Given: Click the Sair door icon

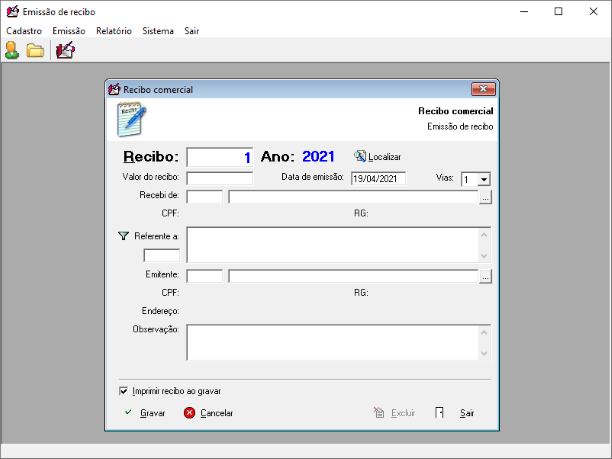Looking at the screenshot, I should click(439, 413).
